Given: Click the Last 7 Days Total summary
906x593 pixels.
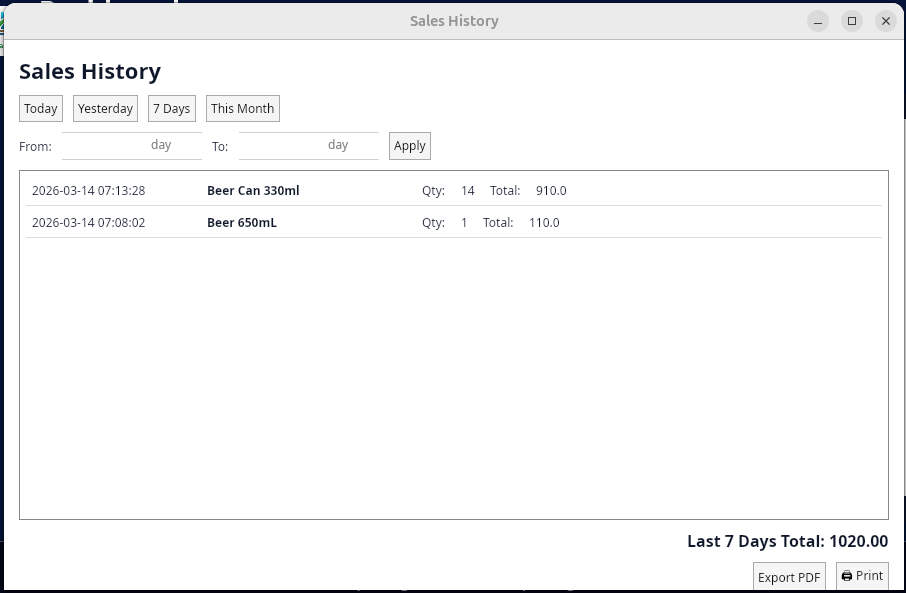Looking at the screenshot, I should [787, 541].
